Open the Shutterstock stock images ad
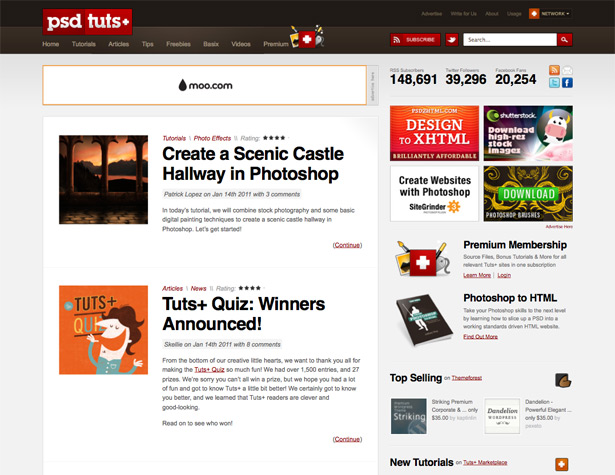Viewport: 615px width, 475px height. pyautogui.click(x=528, y=133)
